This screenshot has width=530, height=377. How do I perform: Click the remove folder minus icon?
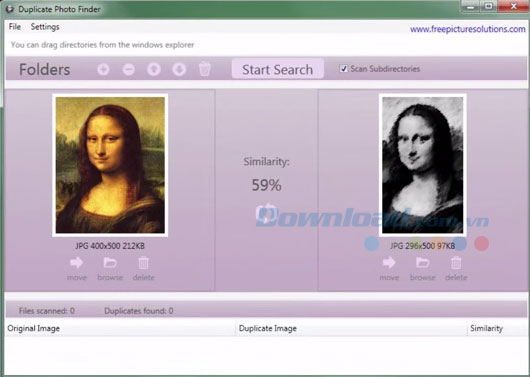coord(128,69)
